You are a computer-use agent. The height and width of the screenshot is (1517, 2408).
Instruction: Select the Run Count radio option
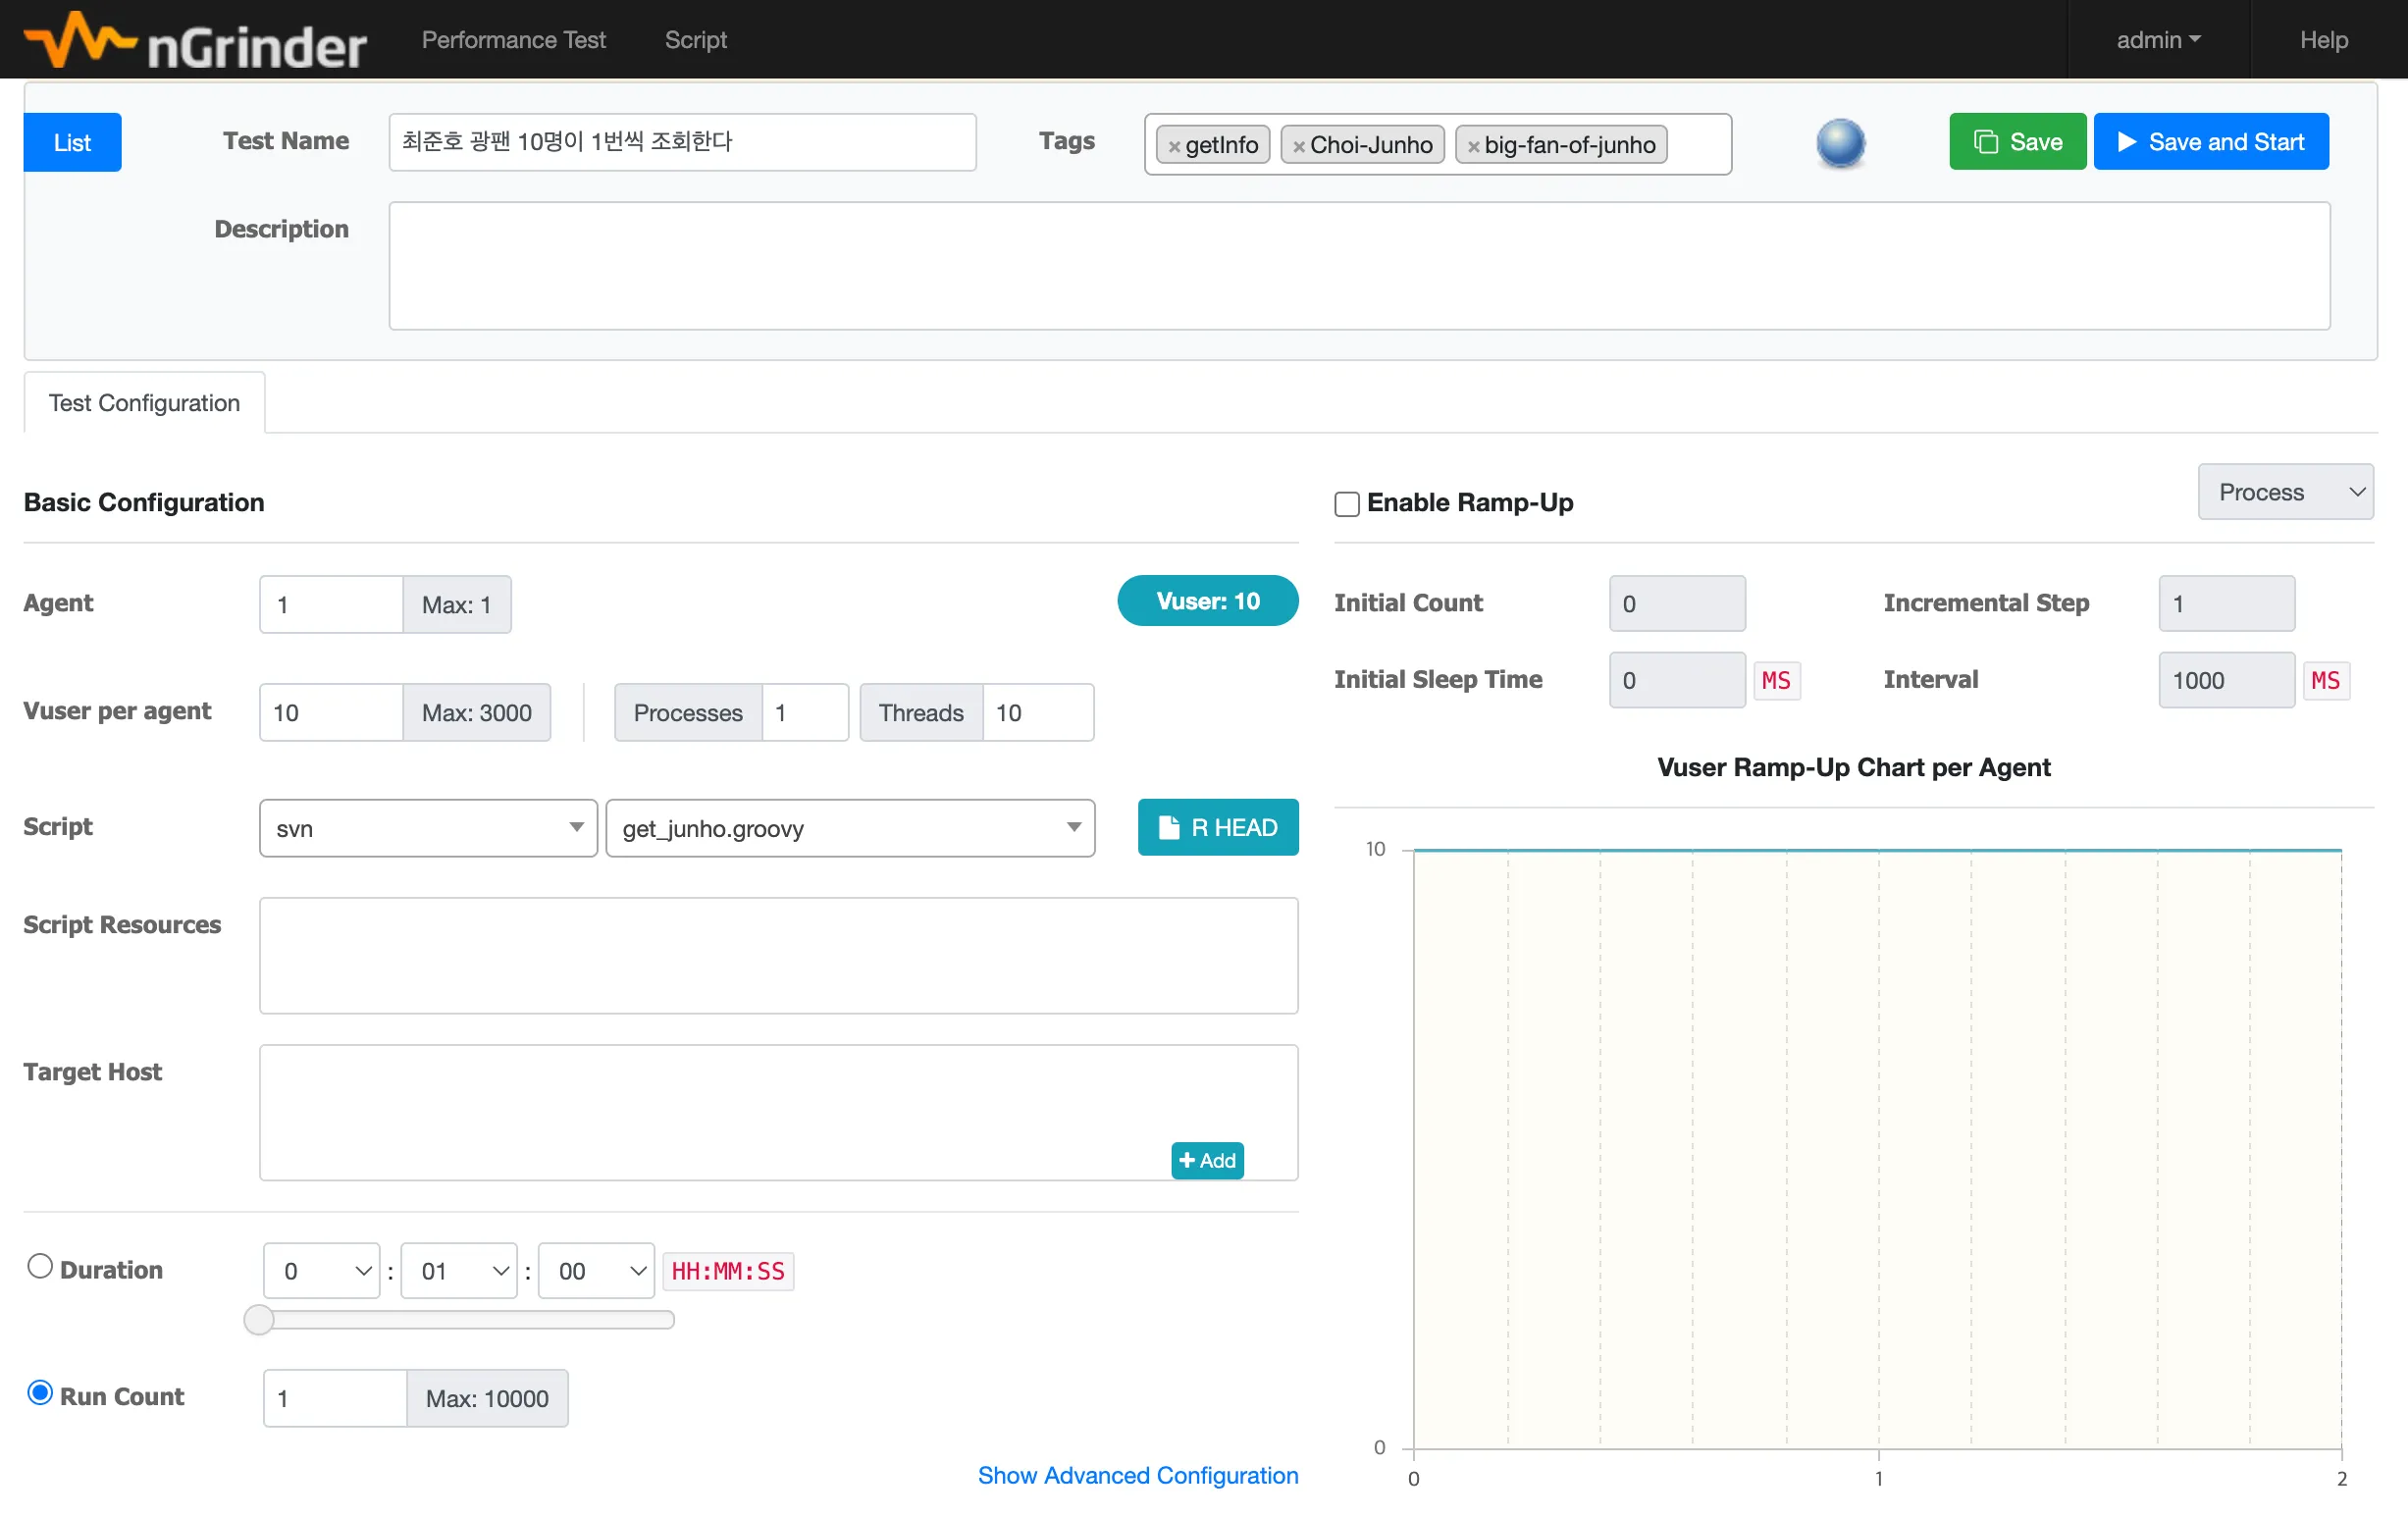point(40,1392)
